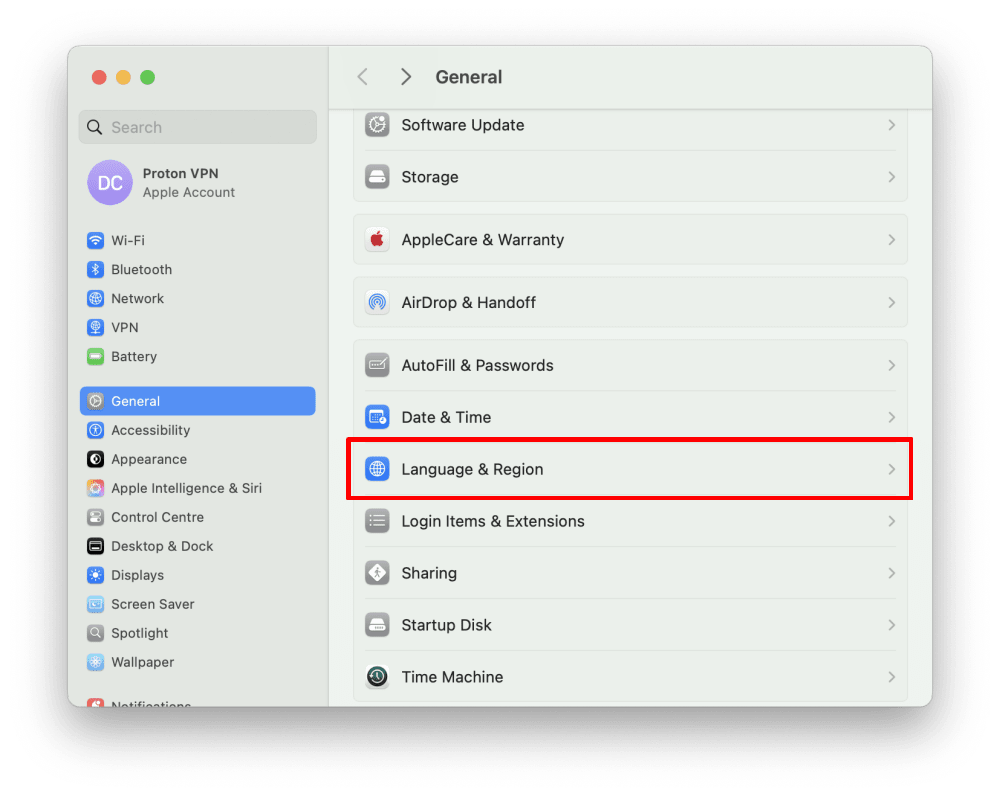Open AirDrop & Handoff chevron
The image size is (1000, 796).
point(892,302)
